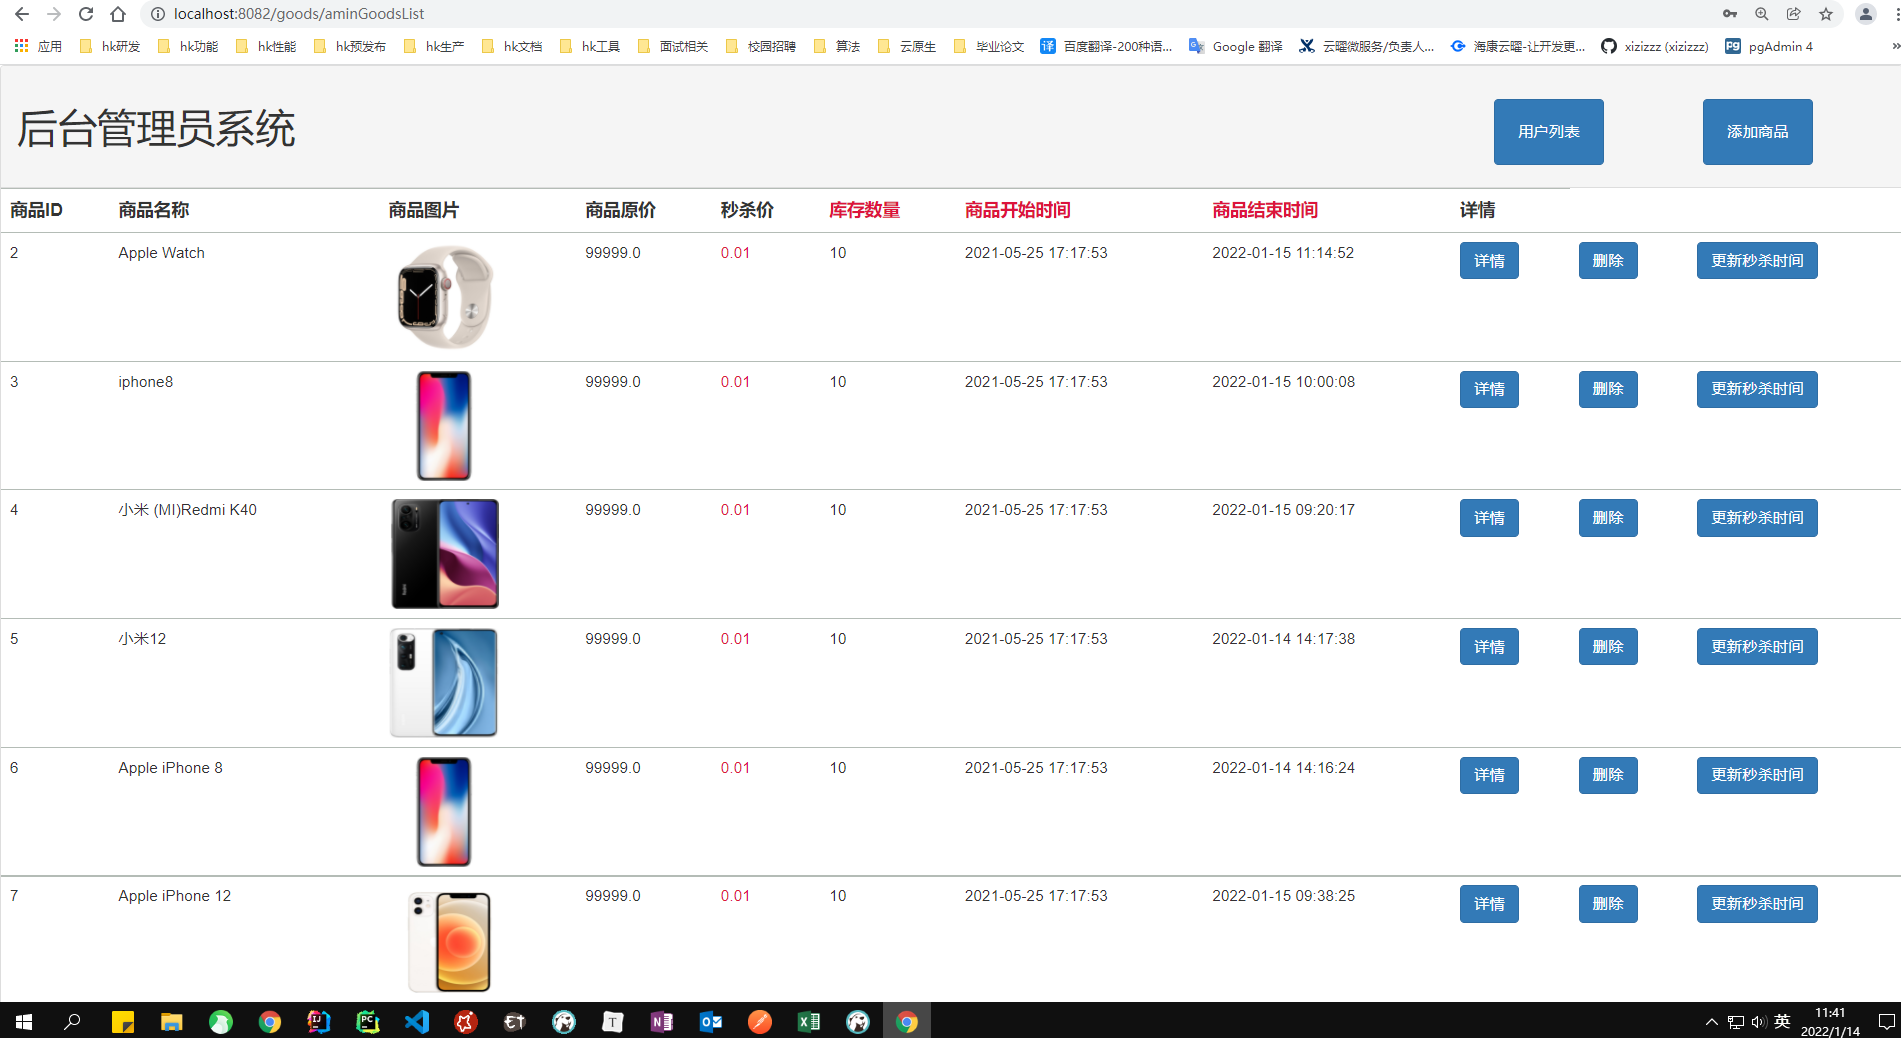Viewport: 1901px width, 1038px height.
Task: Update seckill time for iphone8
Action: 1757,389
